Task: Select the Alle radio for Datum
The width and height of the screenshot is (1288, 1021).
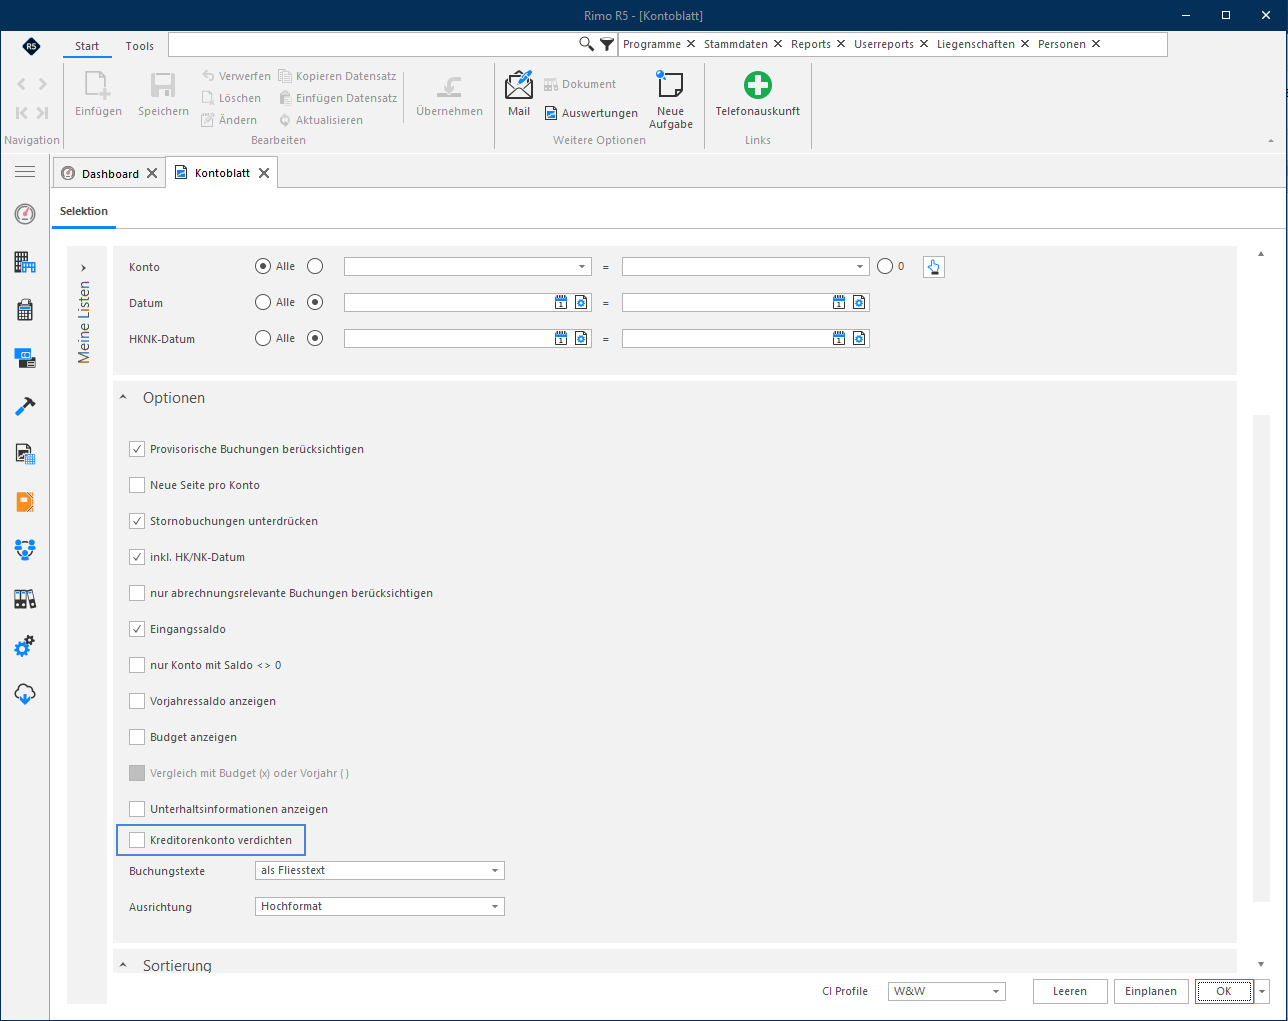Action: tap(263, 302)
